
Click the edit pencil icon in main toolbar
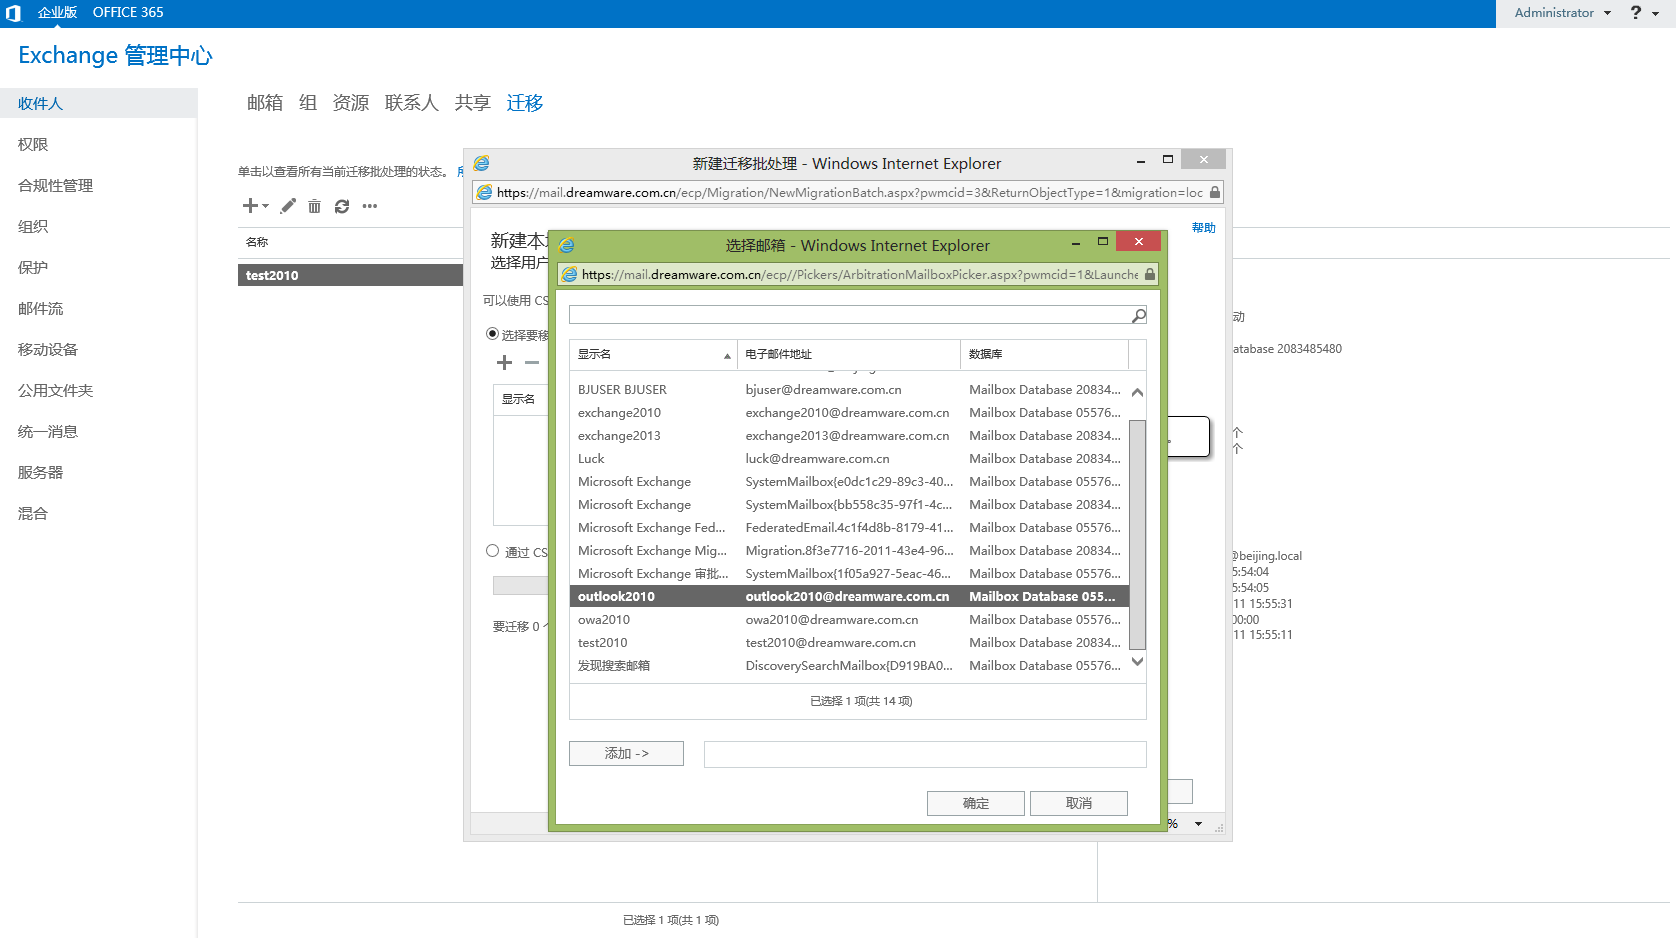(288, 206)
